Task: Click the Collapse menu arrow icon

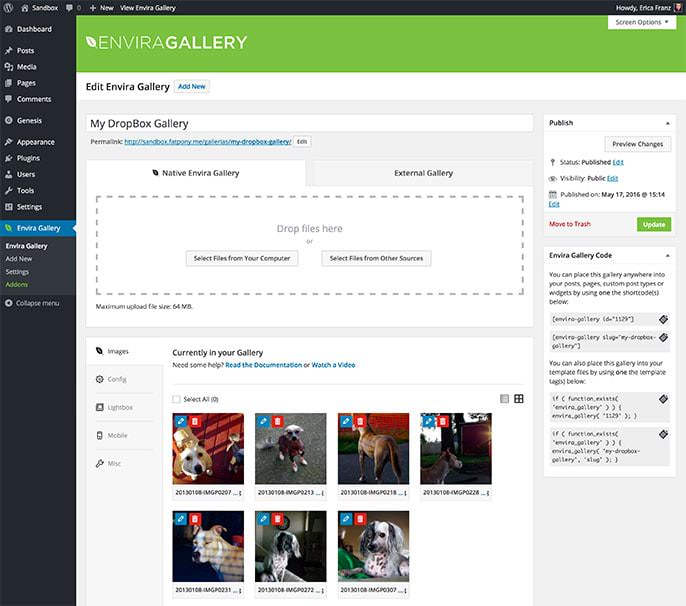Action: (x=9, y=303)
